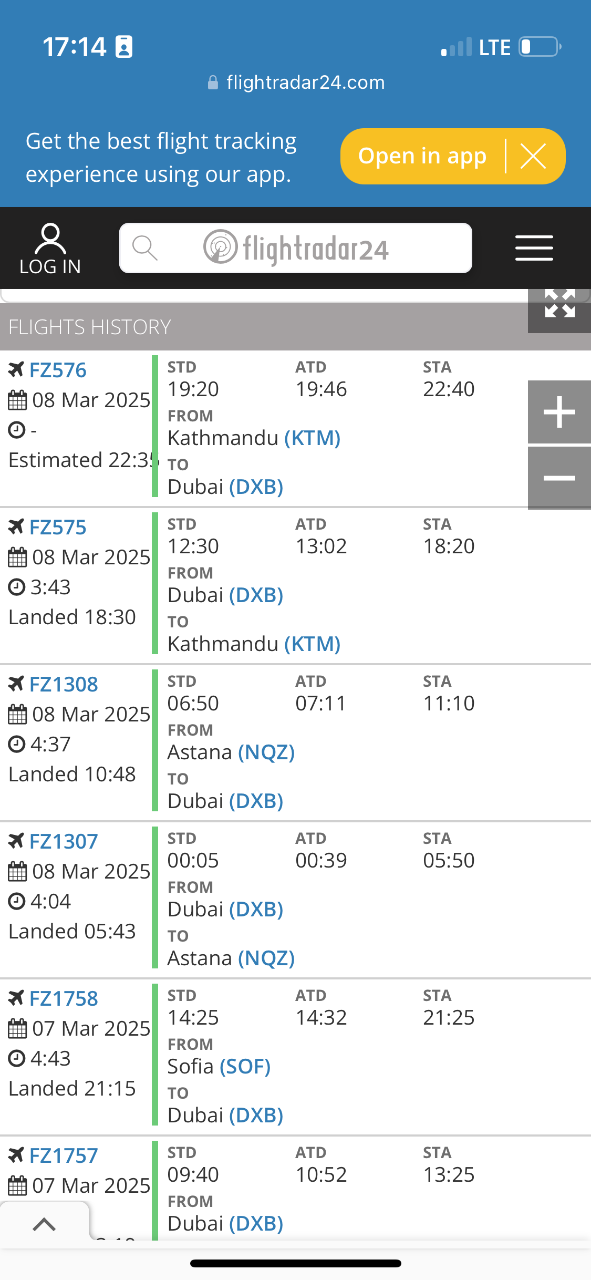Screen dimensions: 591x1280
Task: Open flight FZ1758 link
Action: click(64, 998)
